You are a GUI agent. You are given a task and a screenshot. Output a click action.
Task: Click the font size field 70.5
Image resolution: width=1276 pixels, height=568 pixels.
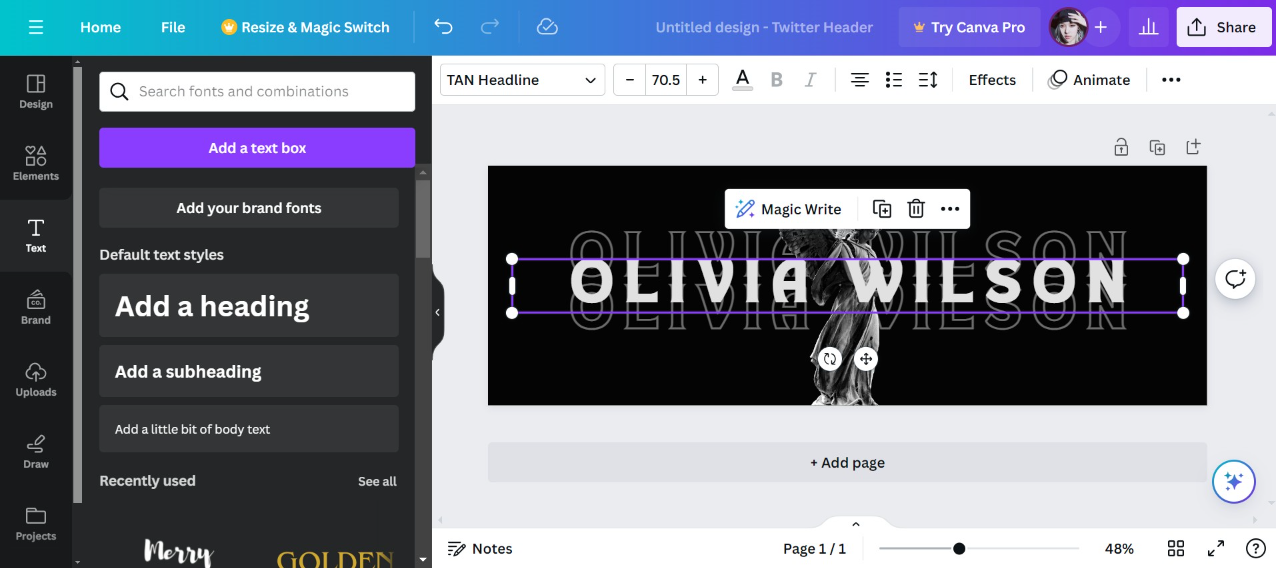click(666, 80)
